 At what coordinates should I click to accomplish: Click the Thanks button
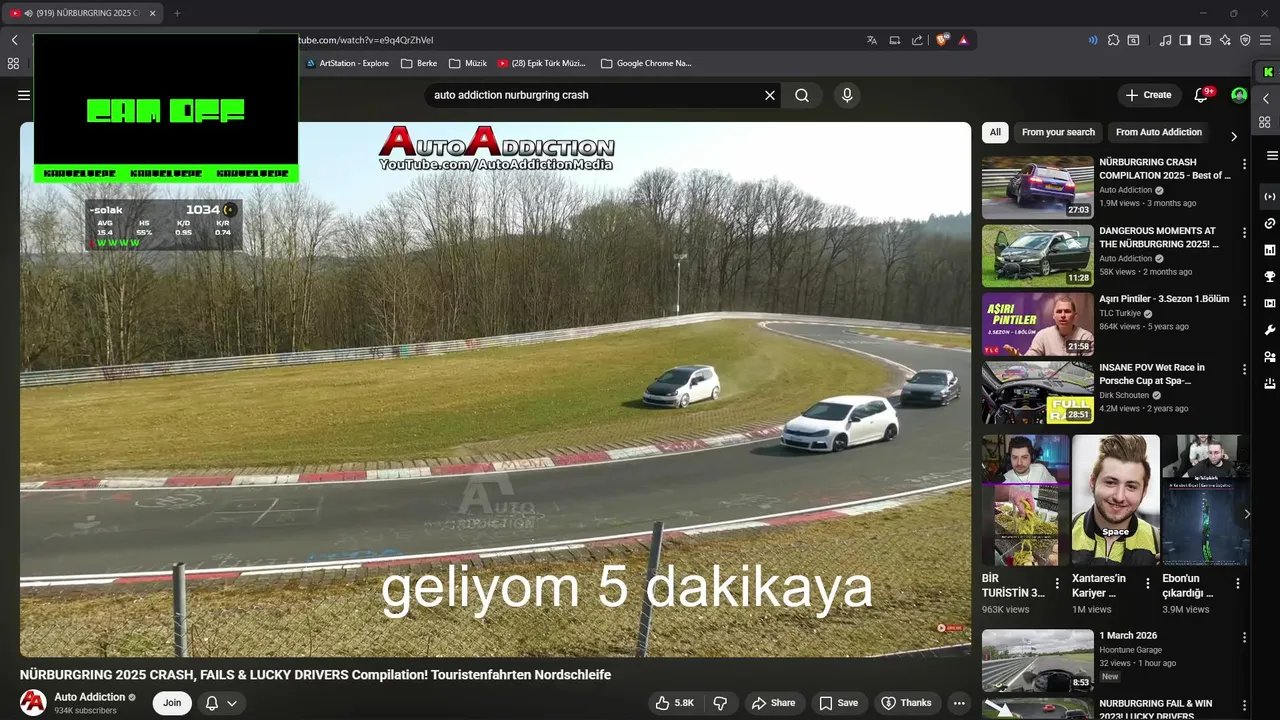pos(906,703)
